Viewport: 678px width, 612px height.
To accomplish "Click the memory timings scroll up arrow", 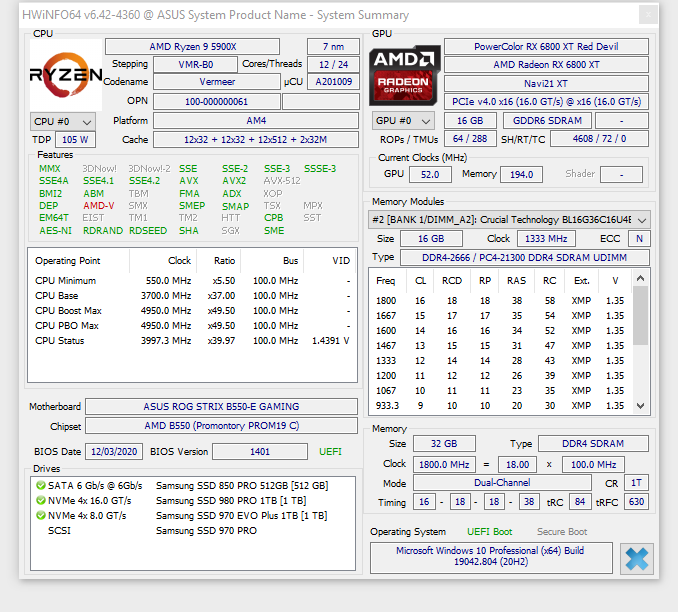I will click(x=640, y=278).
